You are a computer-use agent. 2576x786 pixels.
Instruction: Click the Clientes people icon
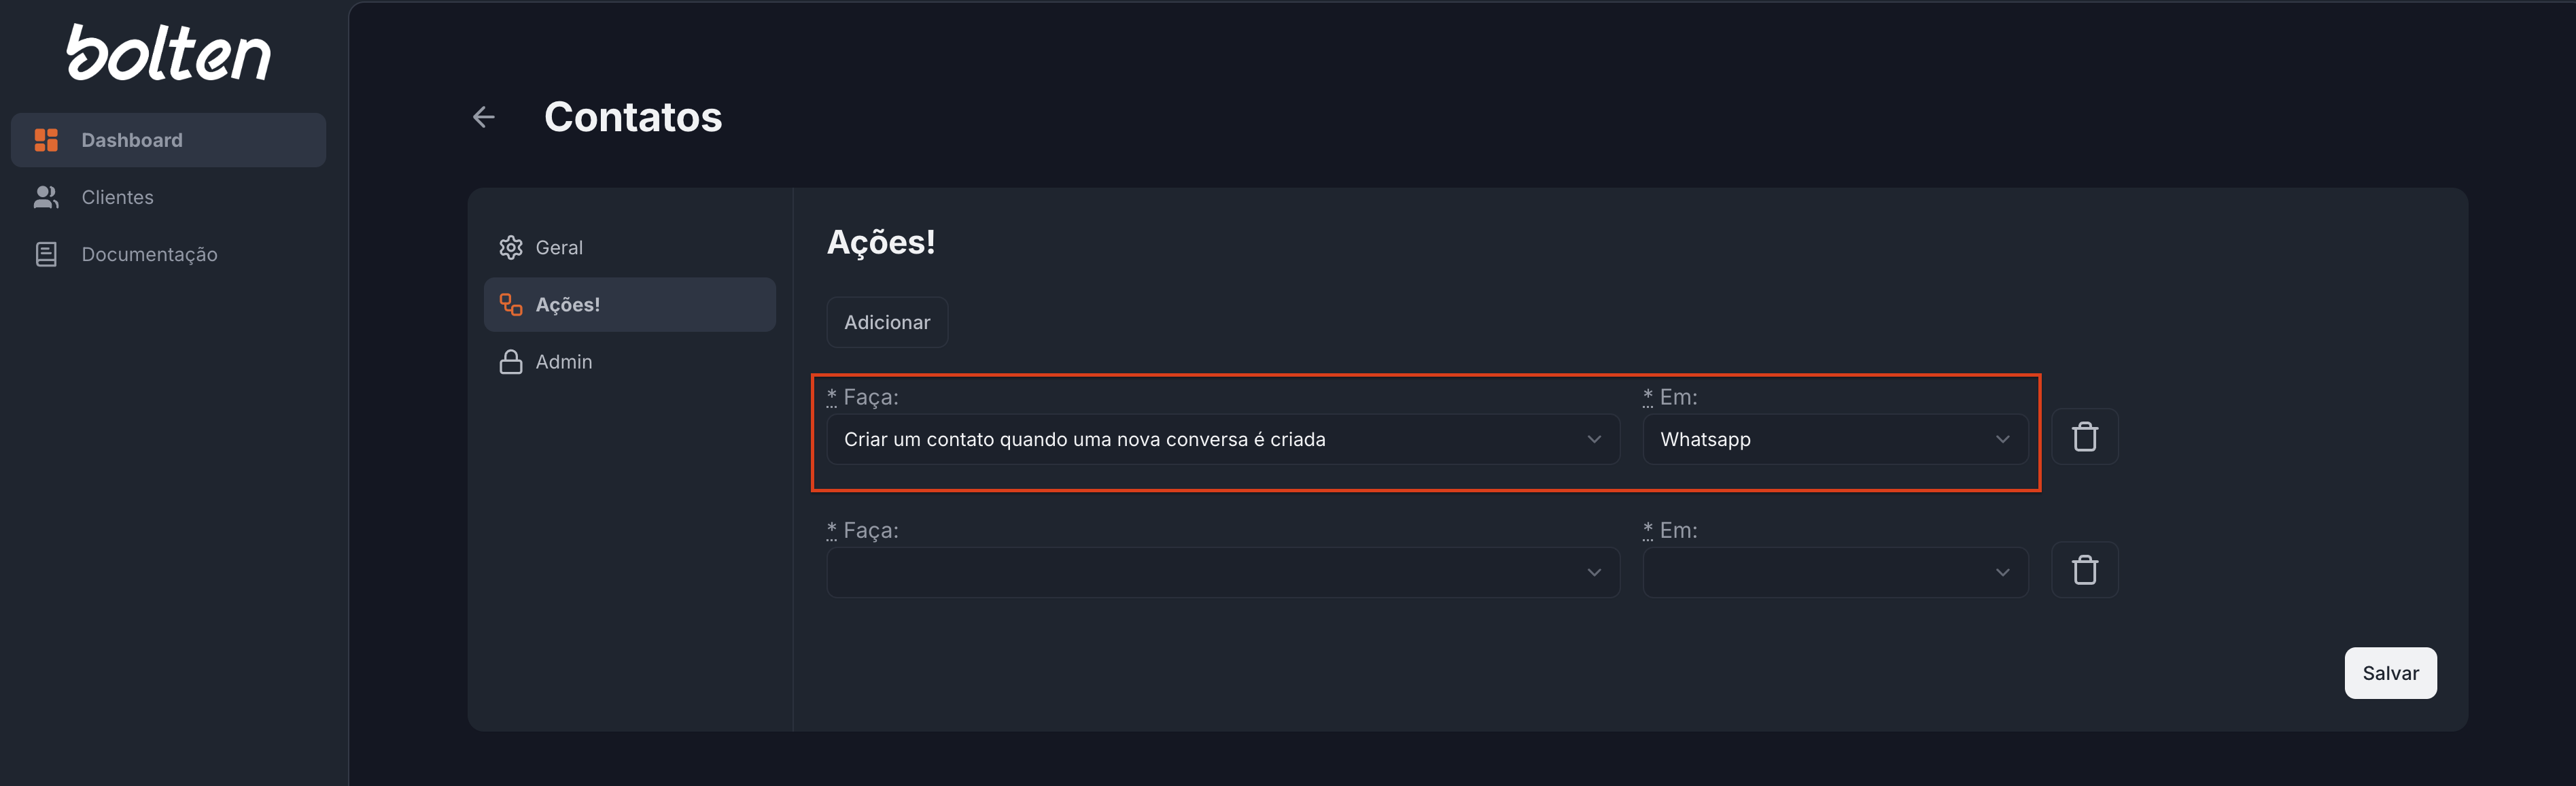click(46, 197)
